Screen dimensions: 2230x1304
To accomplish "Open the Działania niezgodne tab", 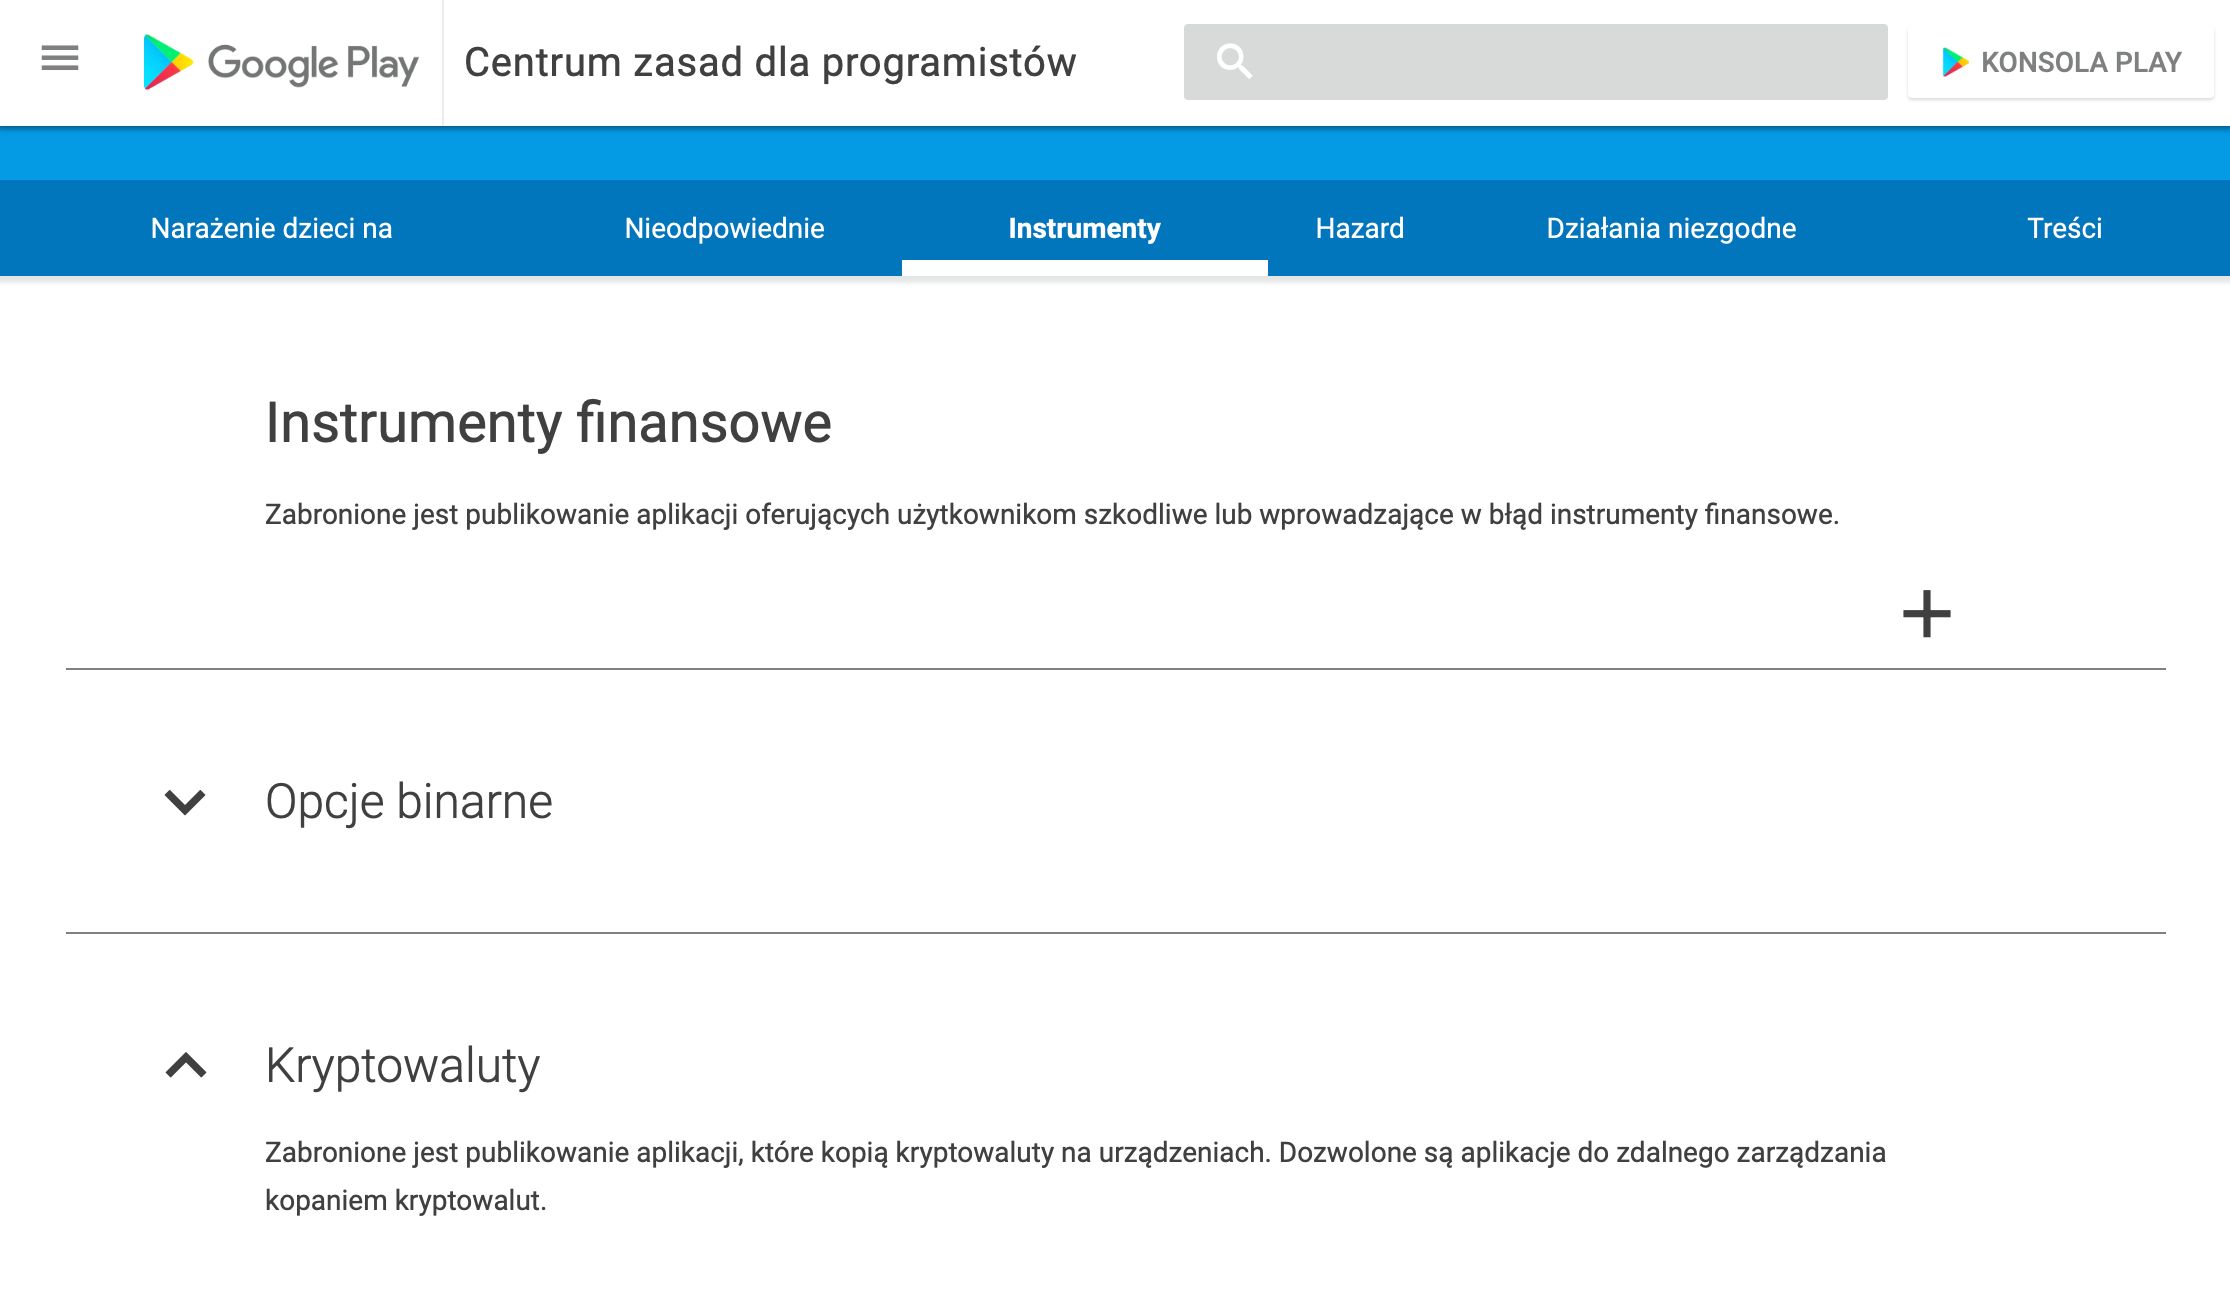I will 1671,228.
